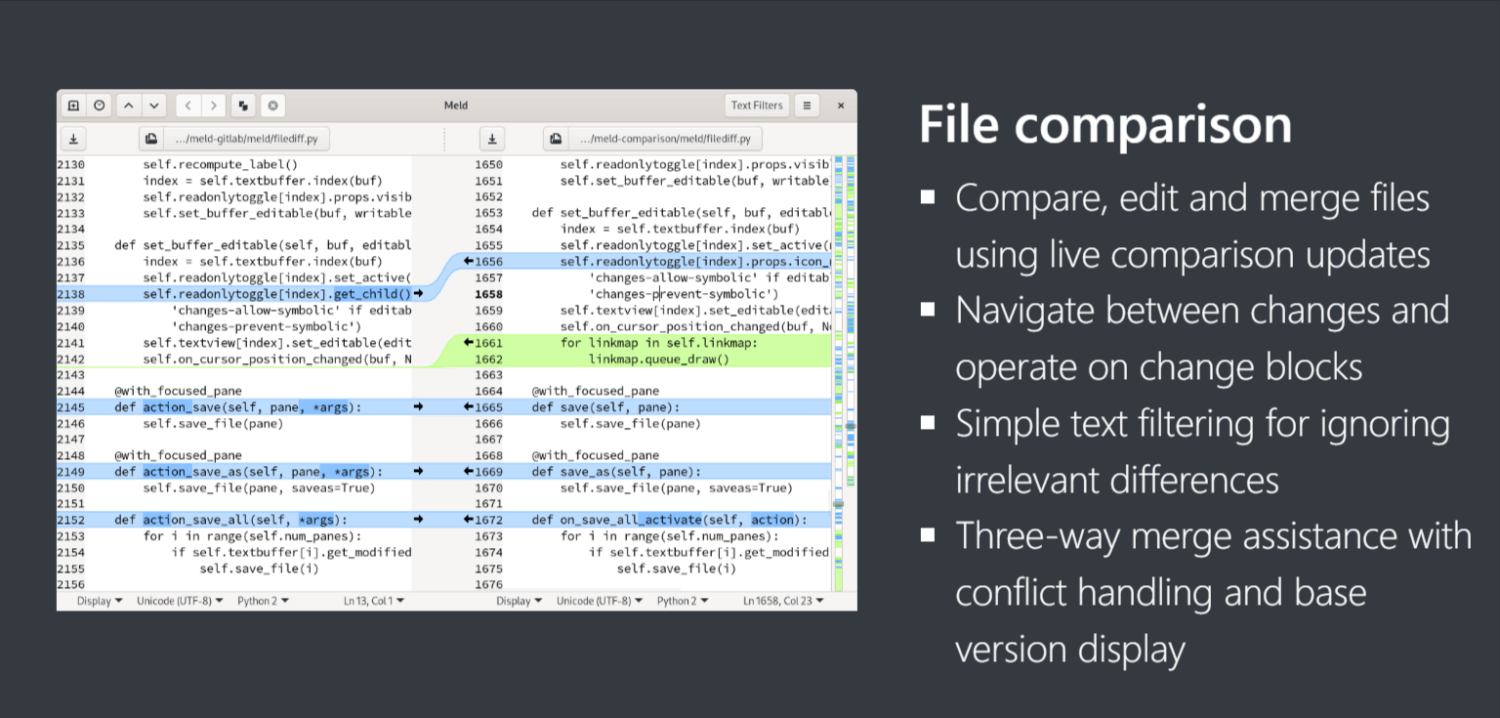Viewport: 1500px width, 718px height.
Task: Click line 1675 self.save_file(i) in right pane
Action: 676,569
